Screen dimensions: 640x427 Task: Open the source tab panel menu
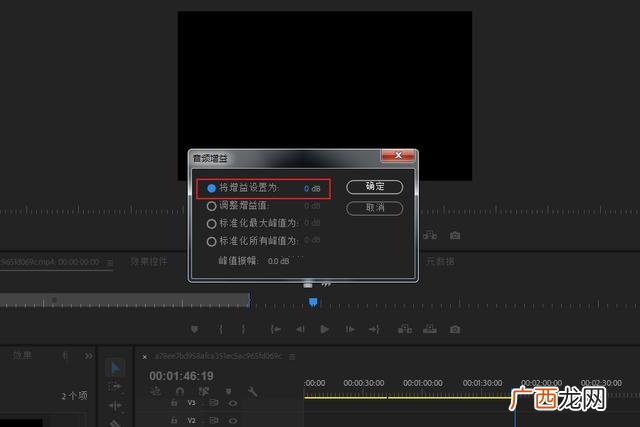click(x=110, y=262)
